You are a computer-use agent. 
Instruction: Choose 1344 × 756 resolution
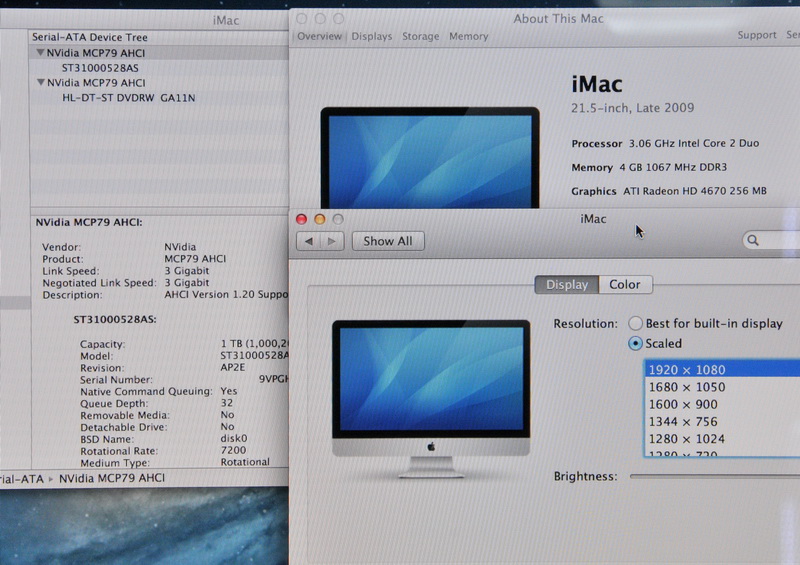(722, 422)
